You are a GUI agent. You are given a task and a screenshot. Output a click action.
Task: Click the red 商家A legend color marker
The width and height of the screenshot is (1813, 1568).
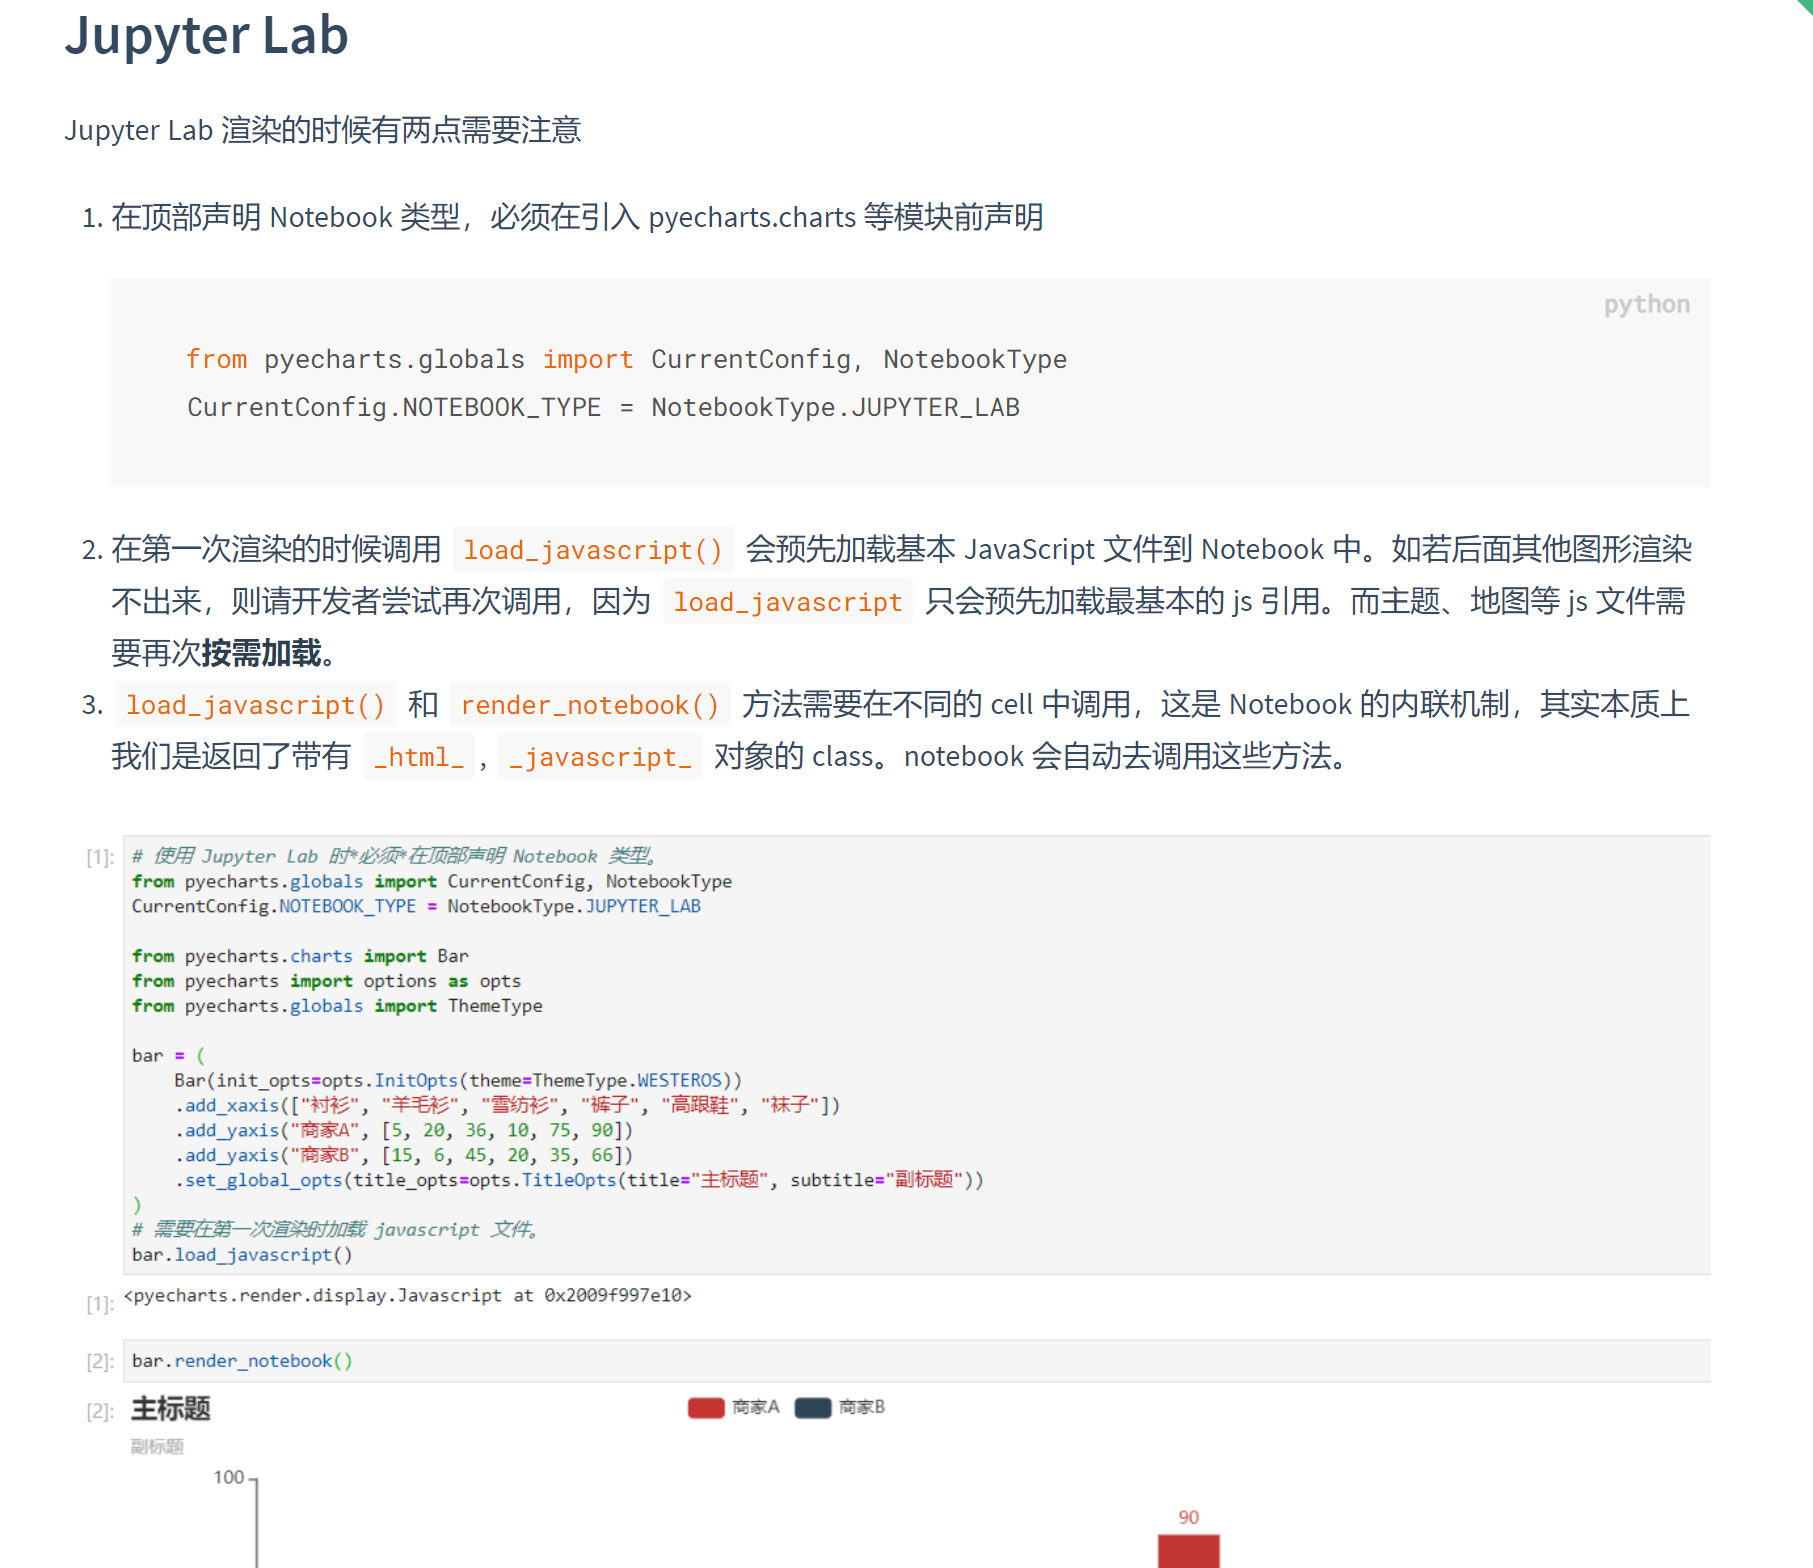click(x=706, y=1407)
